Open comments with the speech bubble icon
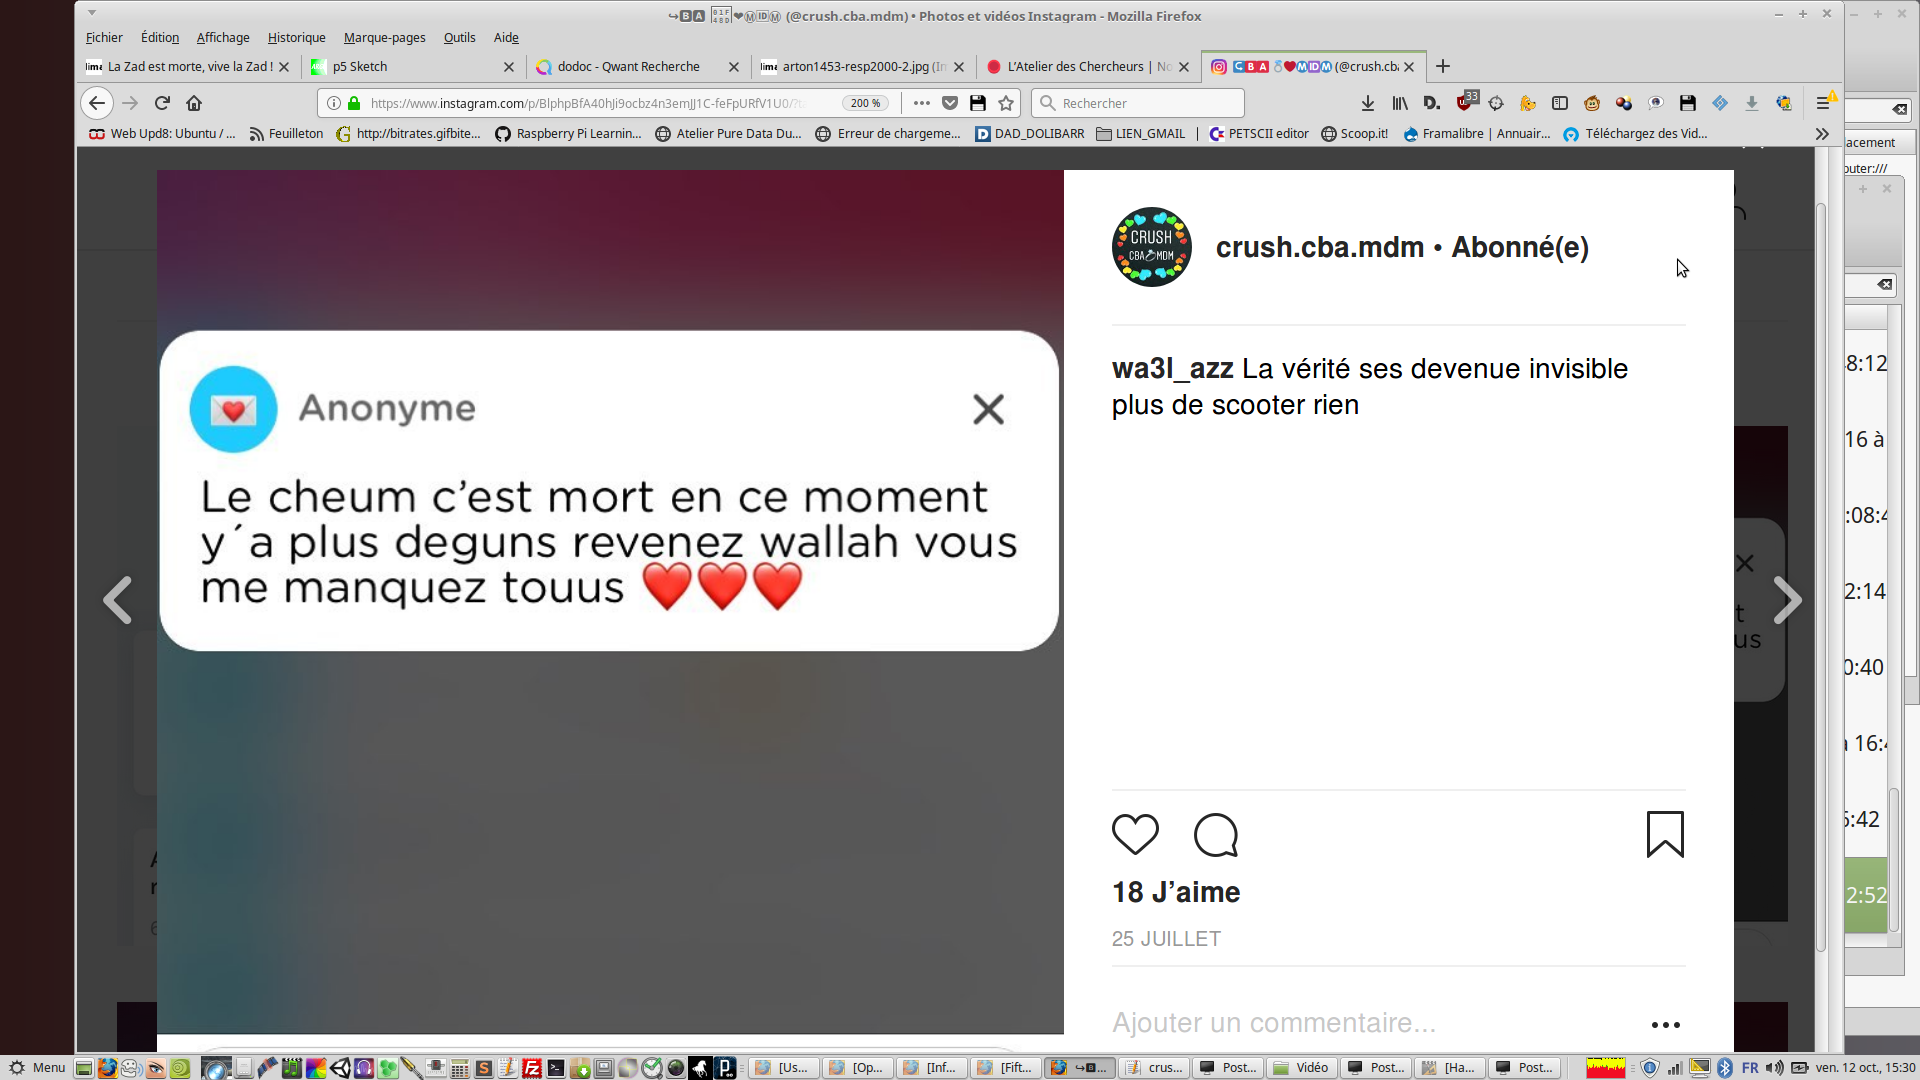 1216,834
